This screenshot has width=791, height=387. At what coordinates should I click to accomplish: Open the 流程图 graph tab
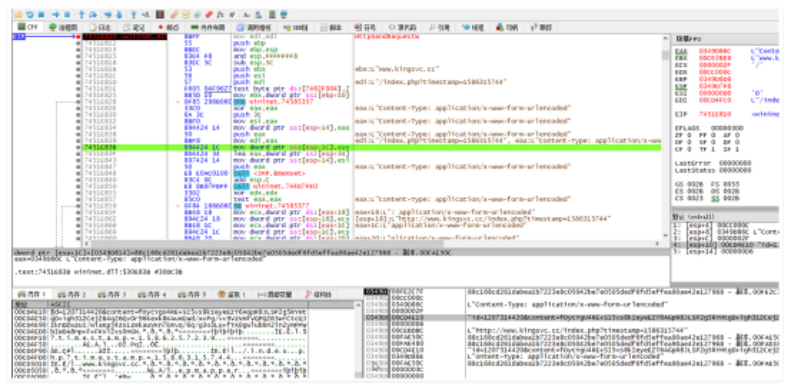pos(63,27)
